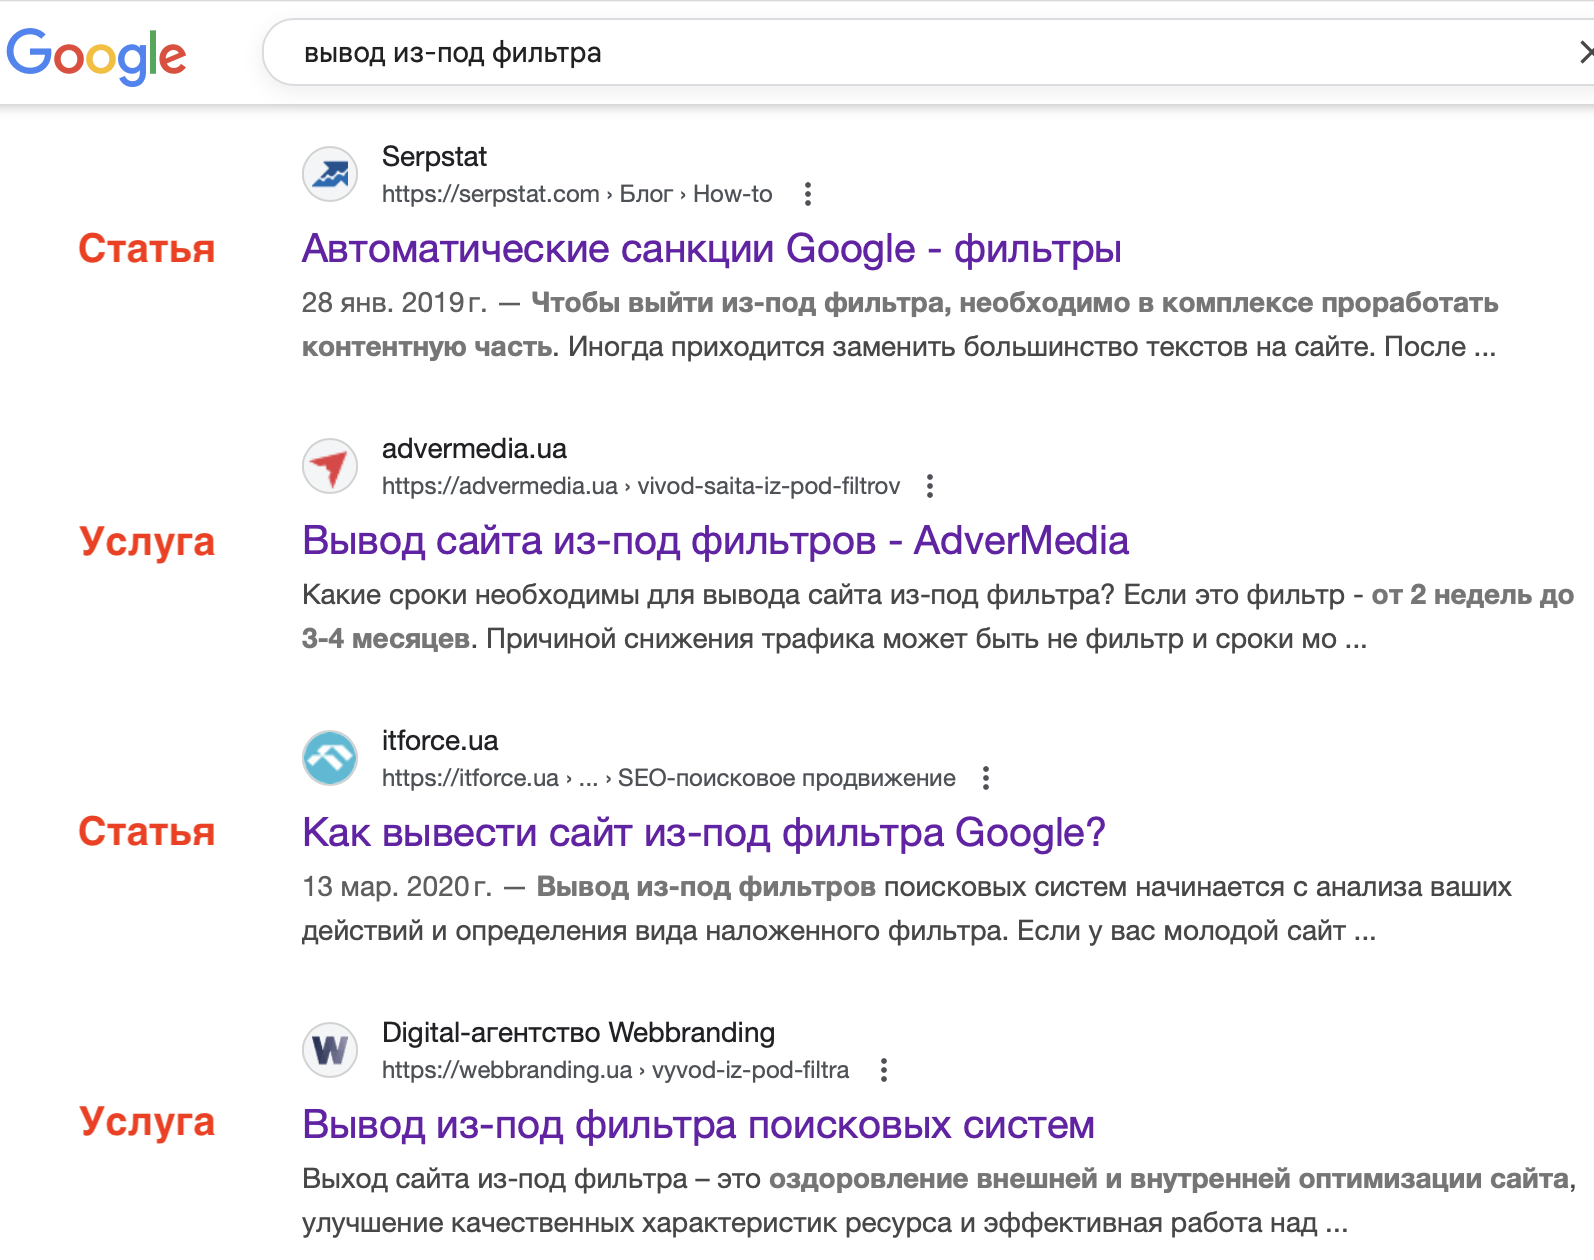Click the advermedia.ua breadcrumb URL
The width and height of the screenshot is (1594, 1260).
coord(640,486)
